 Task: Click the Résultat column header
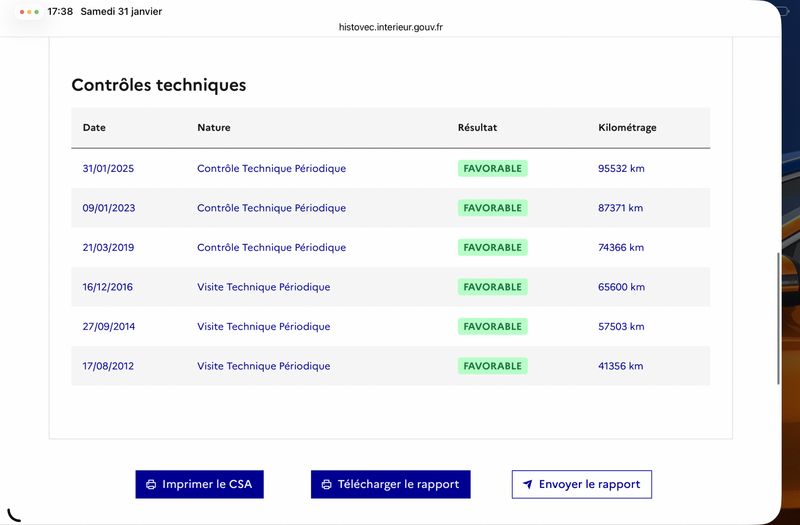(477, 128)
